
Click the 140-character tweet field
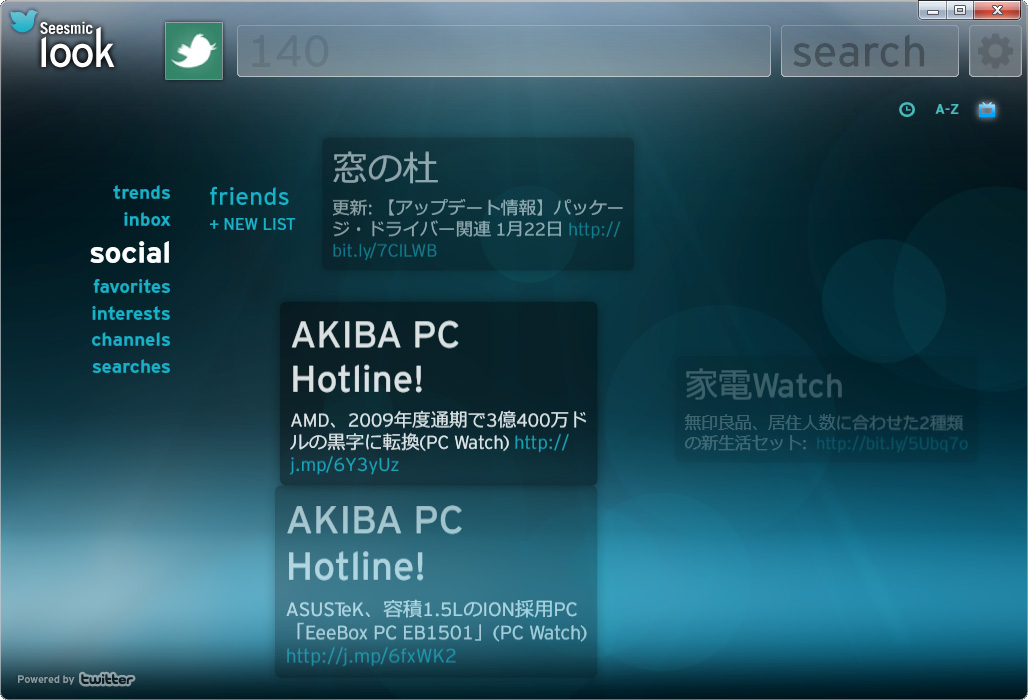pos(503,50)
